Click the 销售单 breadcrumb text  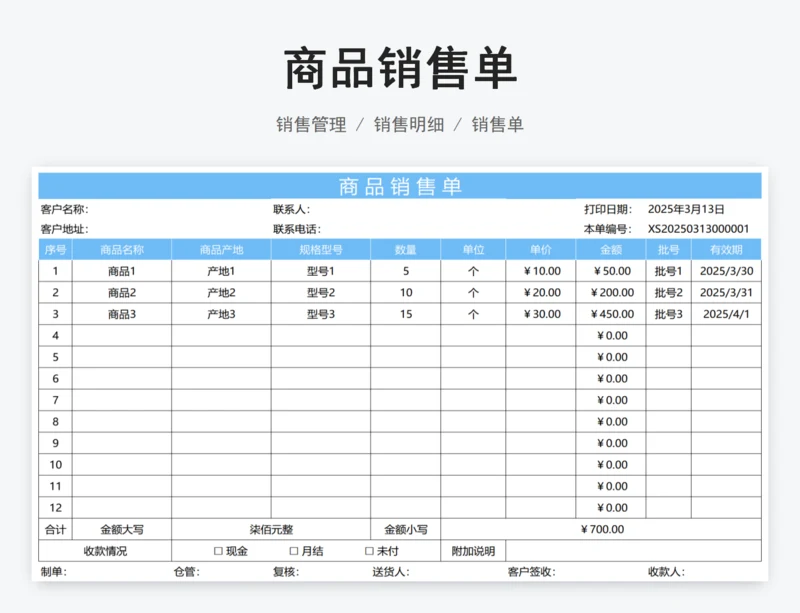click(x=497, y=125)
